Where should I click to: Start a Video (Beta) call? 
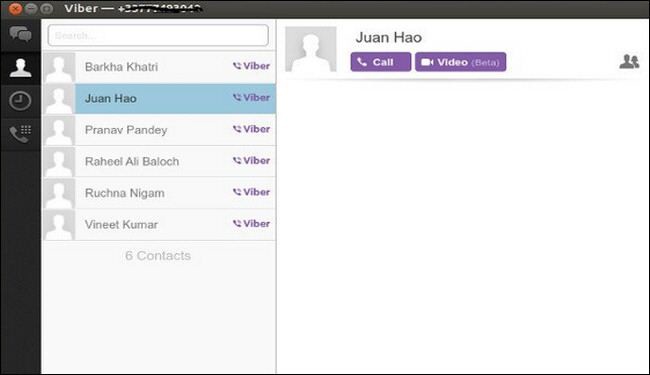coord(461,62)
